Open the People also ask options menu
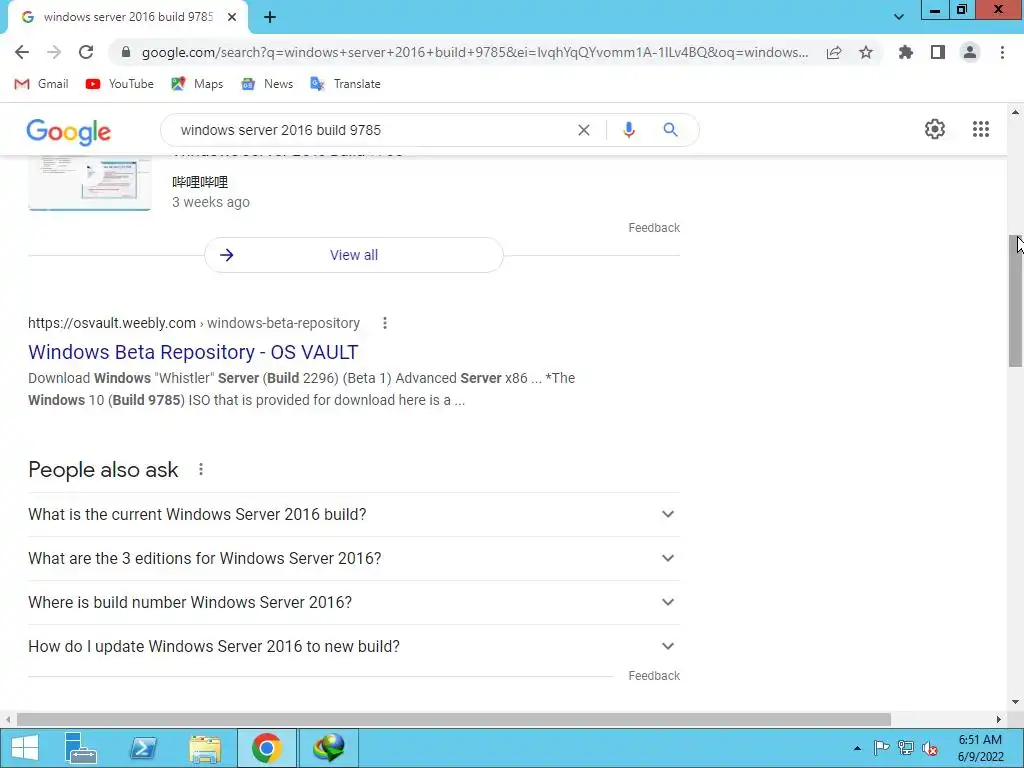1024x768 pixels. (x=200, y=470)
